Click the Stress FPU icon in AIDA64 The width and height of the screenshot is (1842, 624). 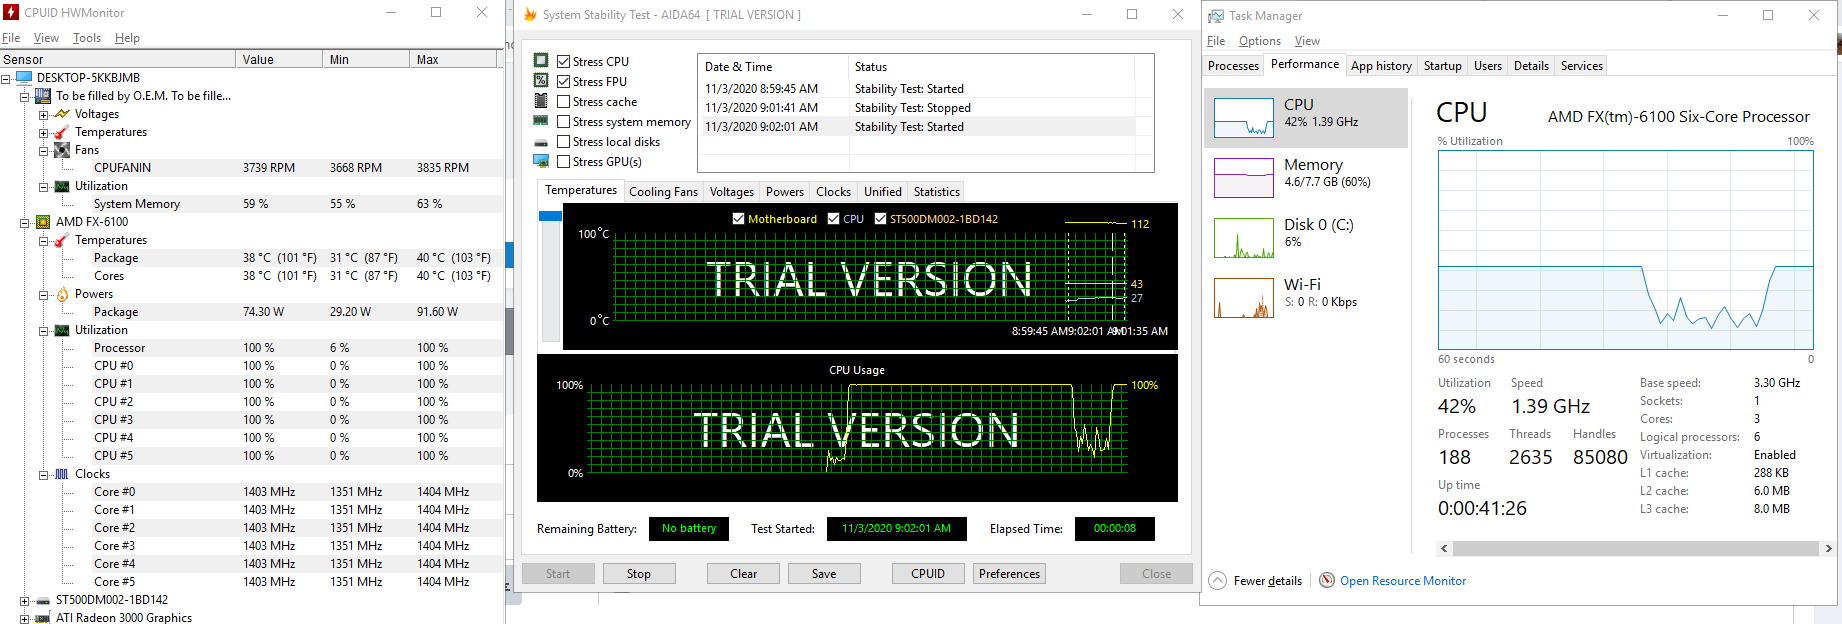click(x=541, y=81)
